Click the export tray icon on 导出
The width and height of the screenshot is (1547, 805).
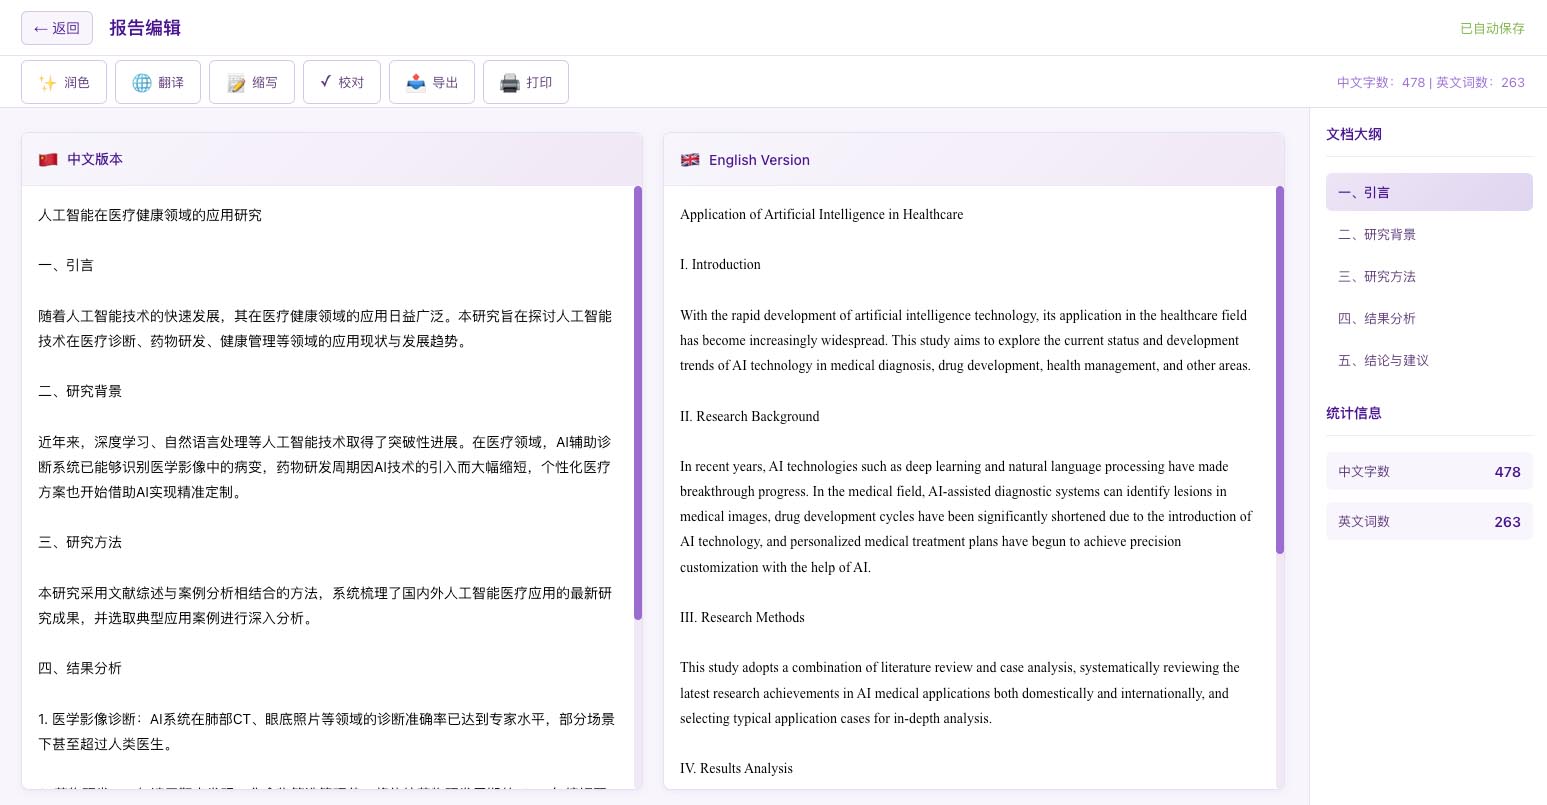click(x=416, y=83)
